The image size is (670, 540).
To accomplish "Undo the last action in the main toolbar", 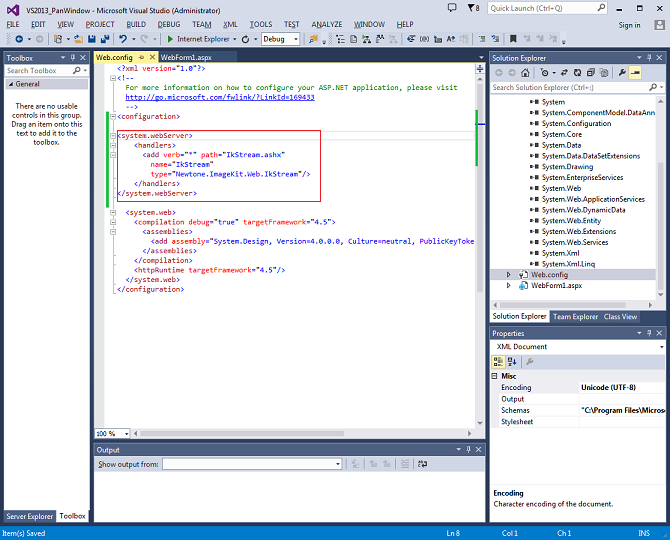I will pos(123,39).
